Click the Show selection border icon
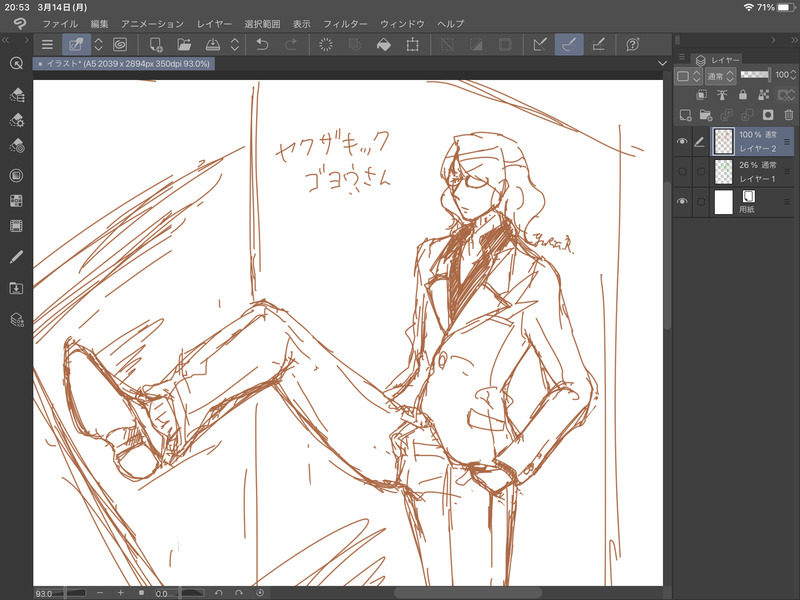800x600 pixels. (x=505, y=45)
